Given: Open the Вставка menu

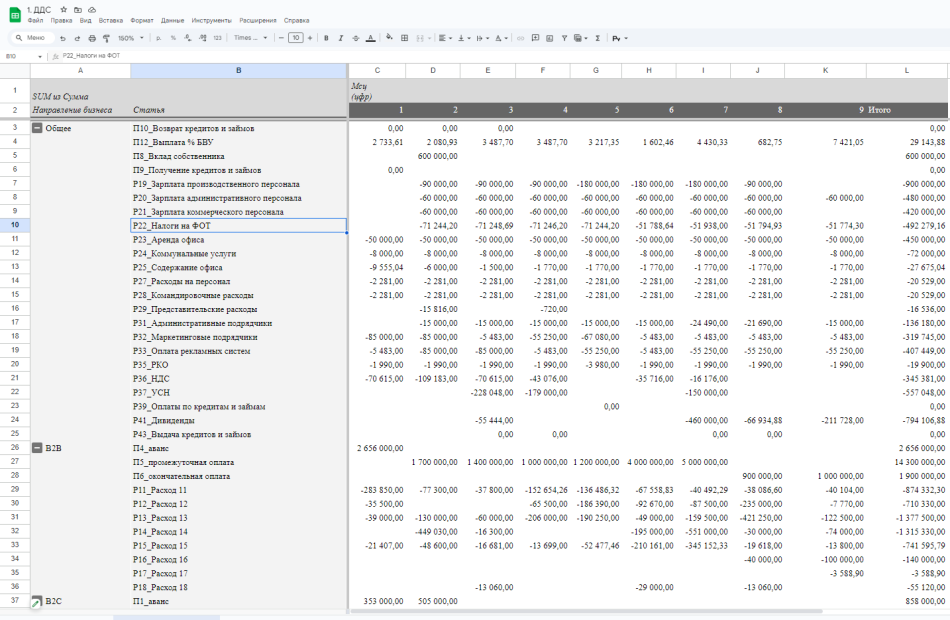Looking at the screenshot, I should click(x=111, y=20).
